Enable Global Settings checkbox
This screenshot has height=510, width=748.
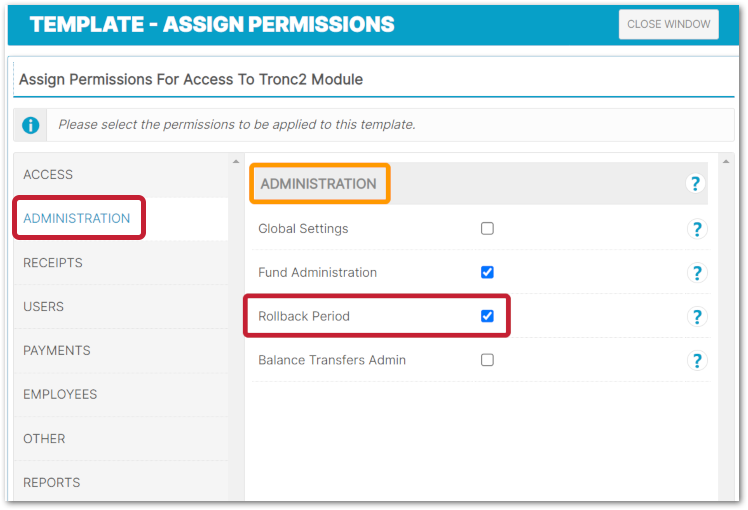[487, 228]
